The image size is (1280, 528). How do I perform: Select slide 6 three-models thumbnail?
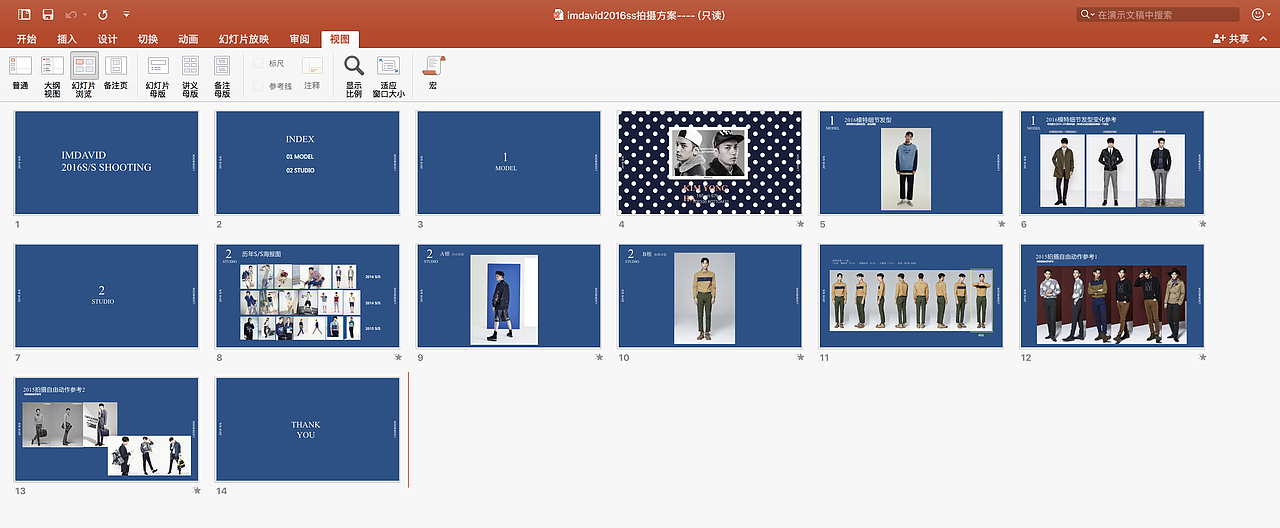(1112, 163)
